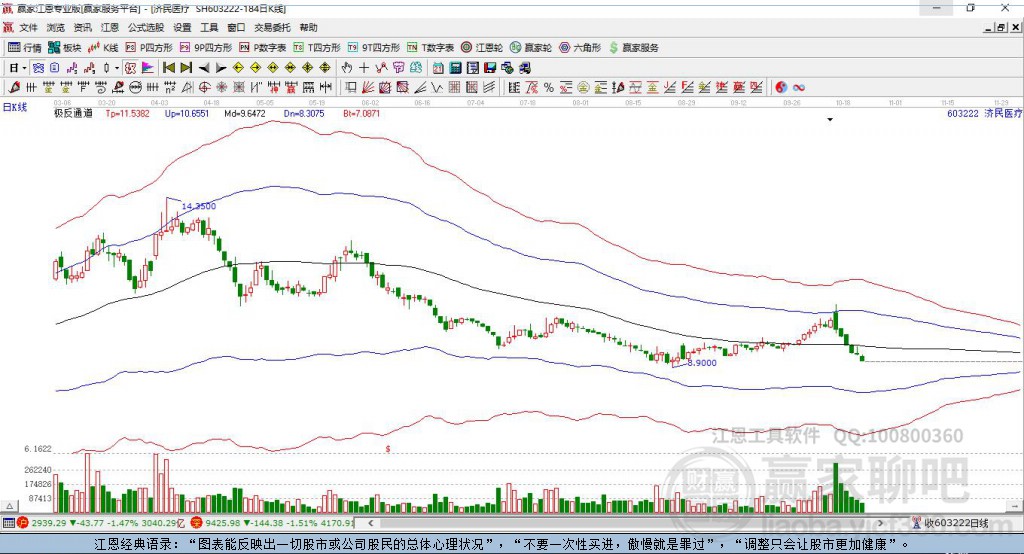Image resolution: width=1024 pixels, height=554 pixels.
Task: Click the 沪 Shanghai index status icon
Action: [x=23, y=523]
